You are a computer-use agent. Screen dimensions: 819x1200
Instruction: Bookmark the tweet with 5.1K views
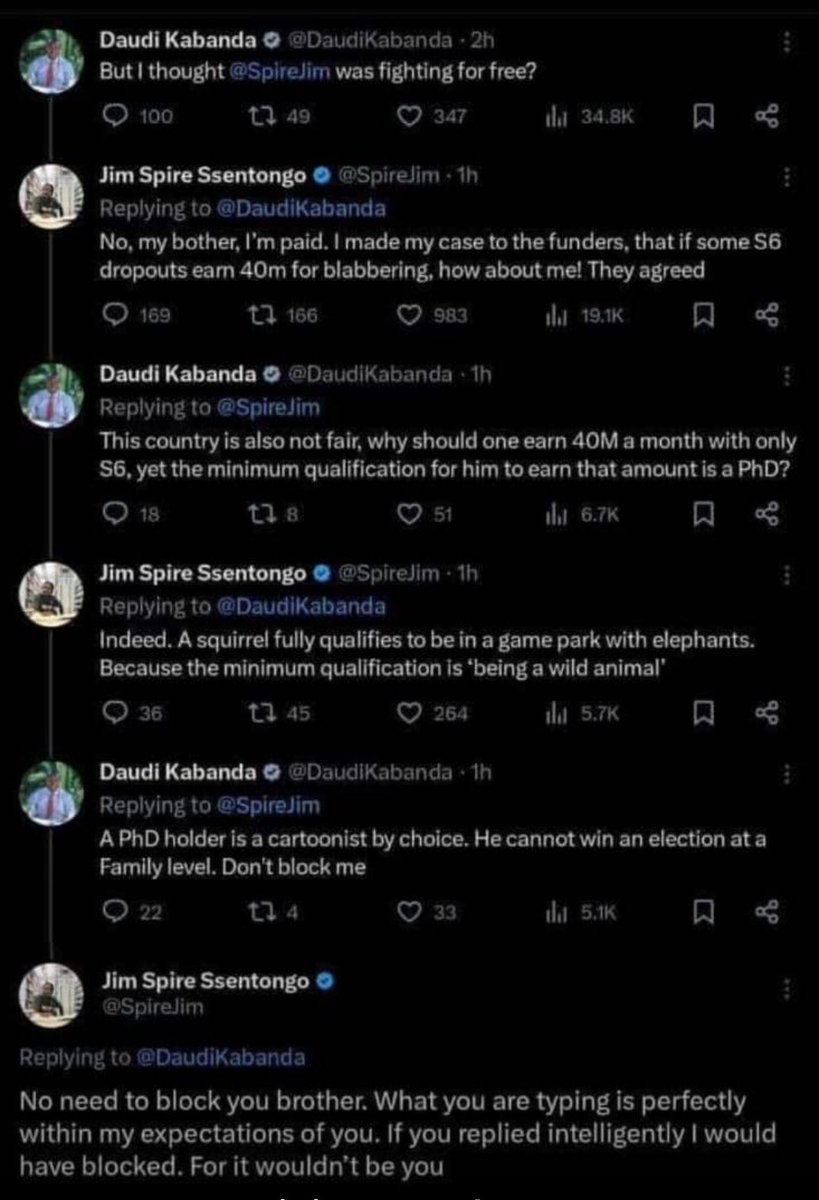point(703,912)
